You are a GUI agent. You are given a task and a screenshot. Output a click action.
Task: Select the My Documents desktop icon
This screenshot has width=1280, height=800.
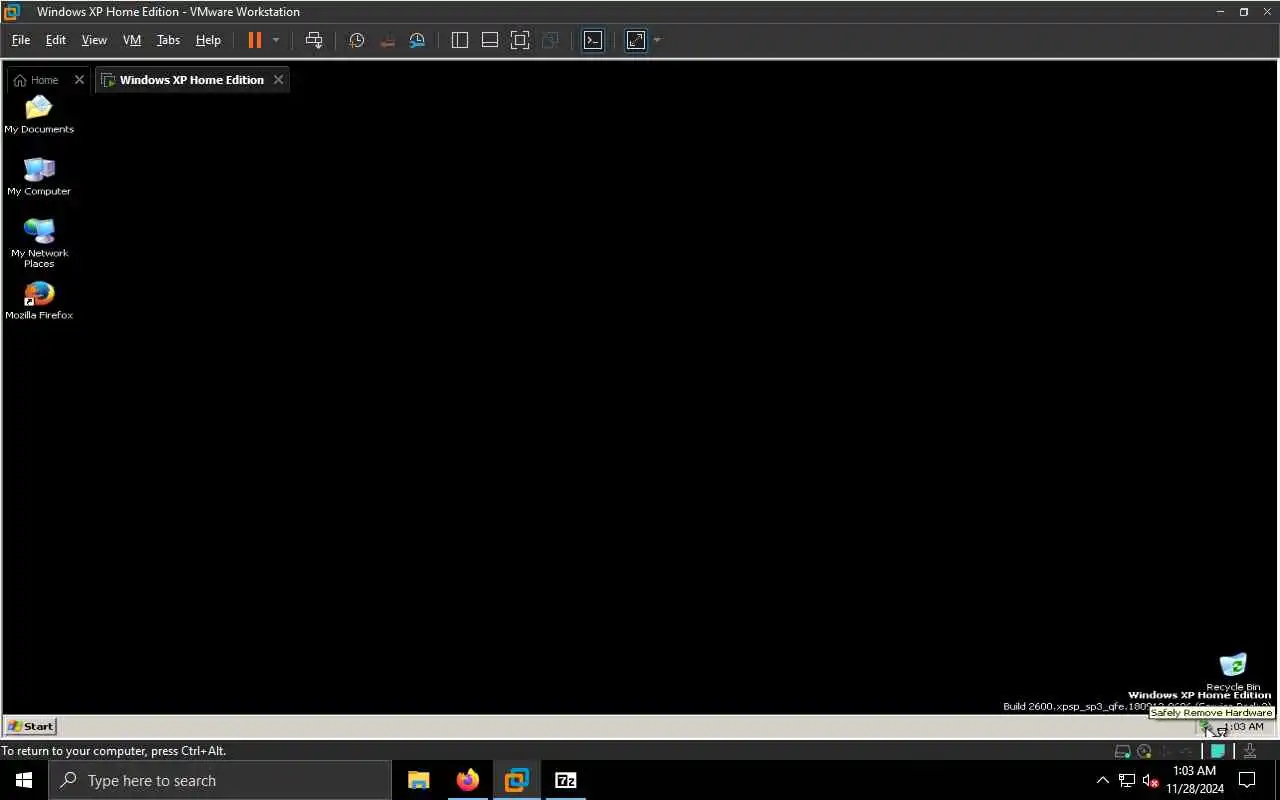coord(39,114)
